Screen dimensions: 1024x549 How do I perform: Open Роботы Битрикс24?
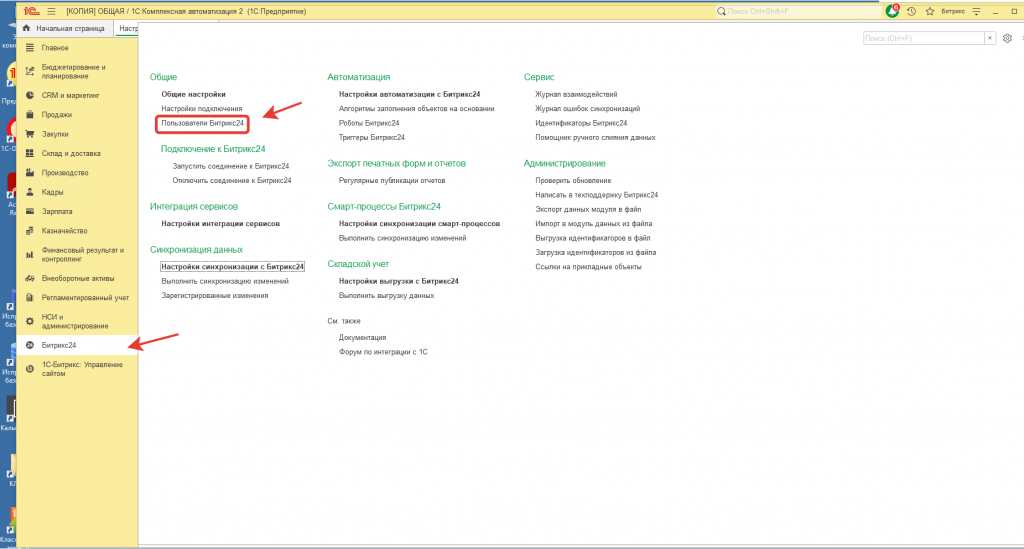tap(369, 123)
